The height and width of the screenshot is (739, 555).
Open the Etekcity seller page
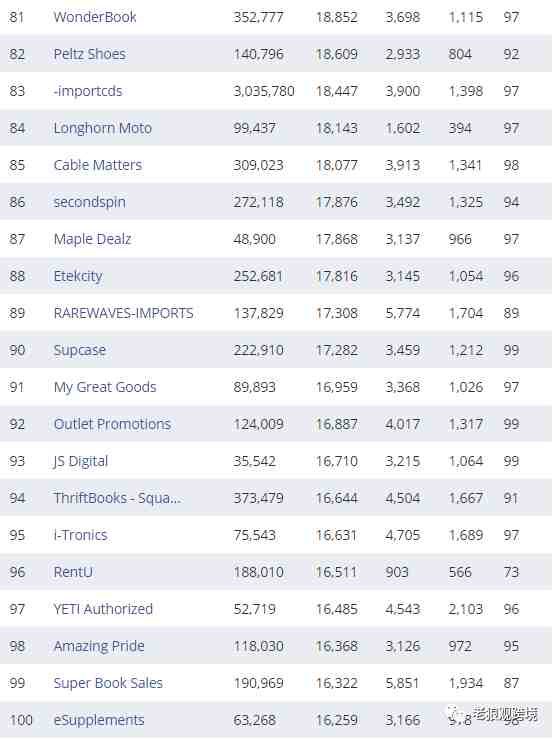(78, 276)
